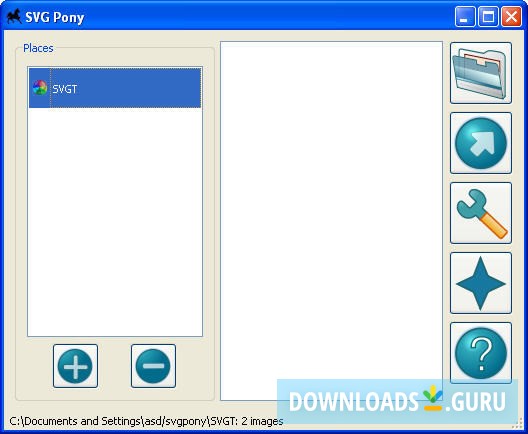The width and height of the screenshot is (528, 434).
Task: Add a place with the plus button
Action: pyautogui.click(x=75, y=366)
